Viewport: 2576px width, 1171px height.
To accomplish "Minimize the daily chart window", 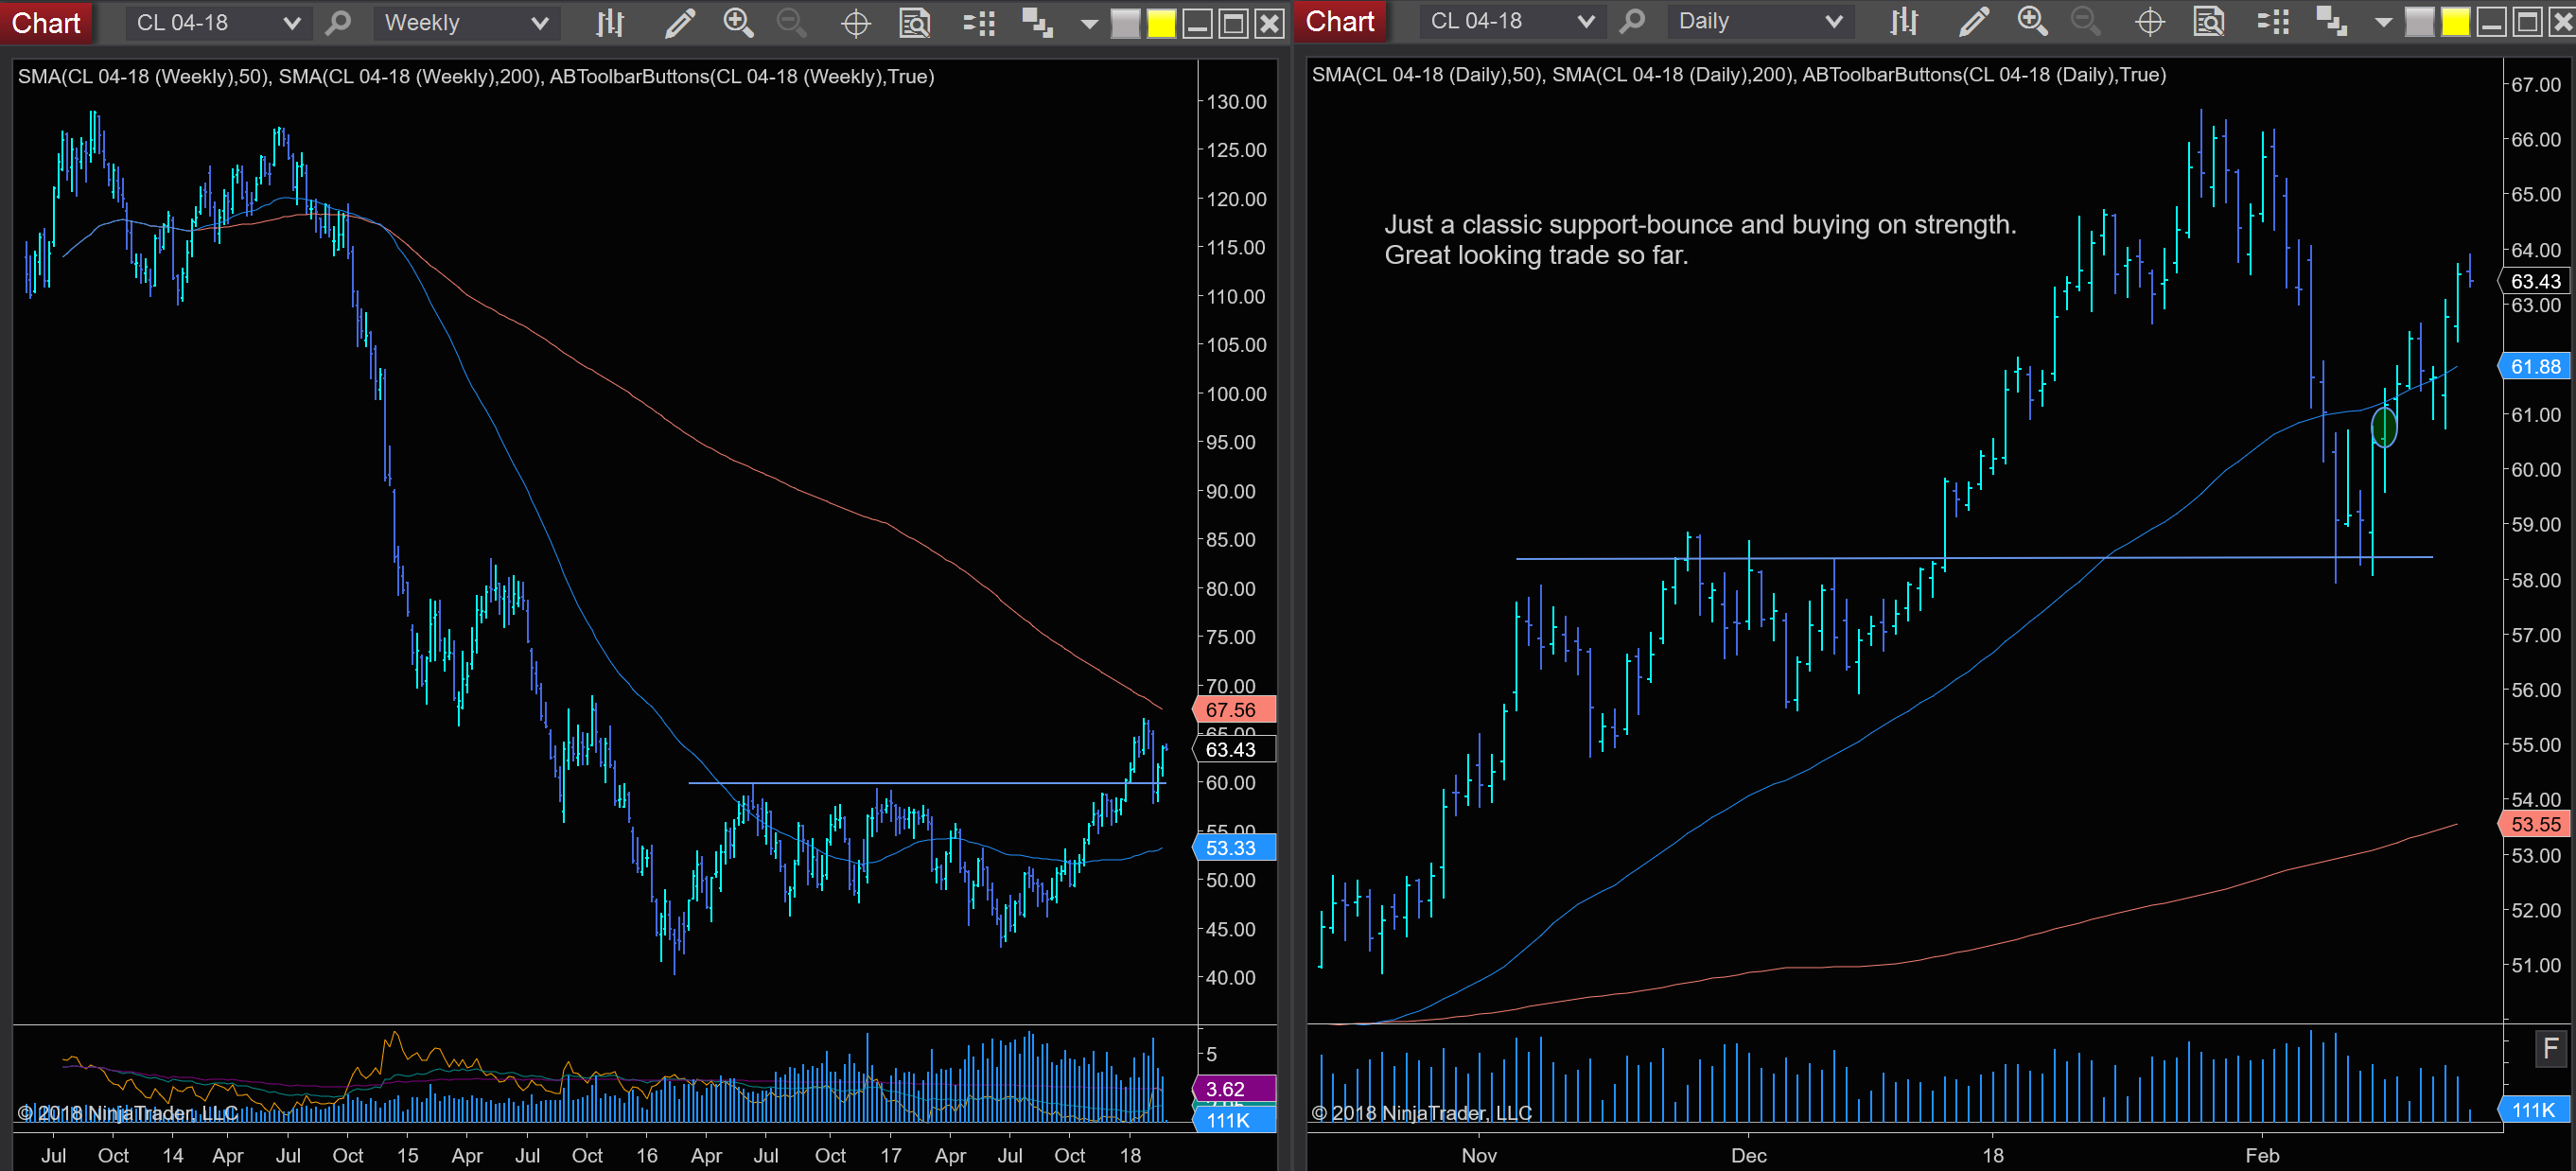I will click(x=2491, y=22).
